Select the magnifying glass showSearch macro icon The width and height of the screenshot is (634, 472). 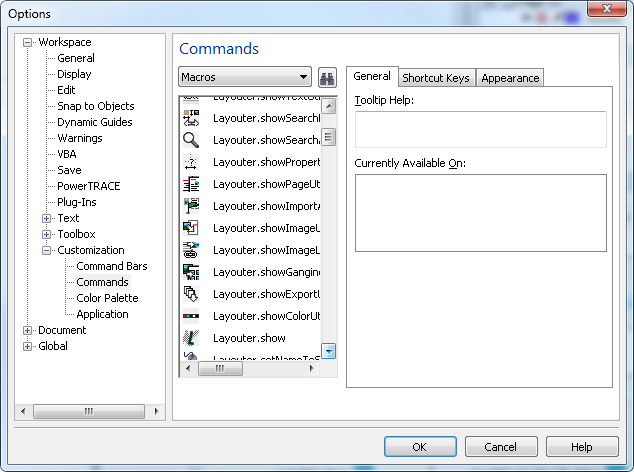click(x=191, y=140)
